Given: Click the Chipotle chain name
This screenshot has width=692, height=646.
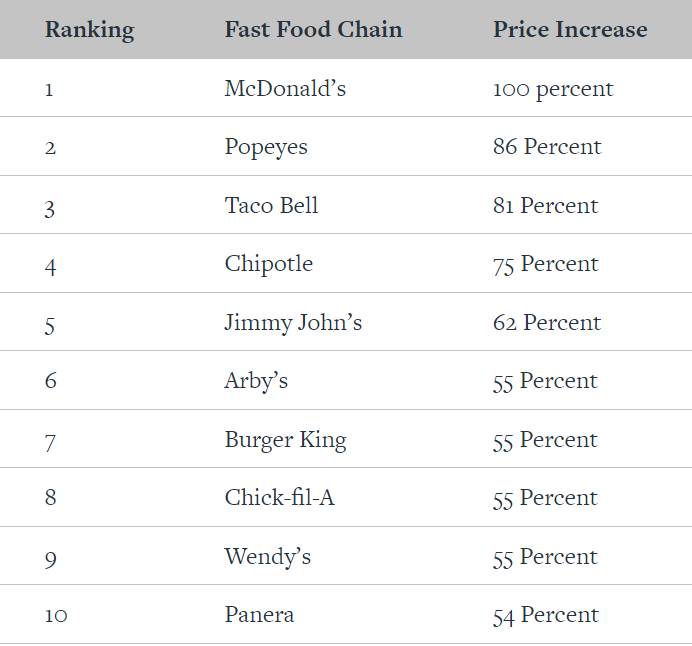Looking at the screenshot, I should 268,264.
